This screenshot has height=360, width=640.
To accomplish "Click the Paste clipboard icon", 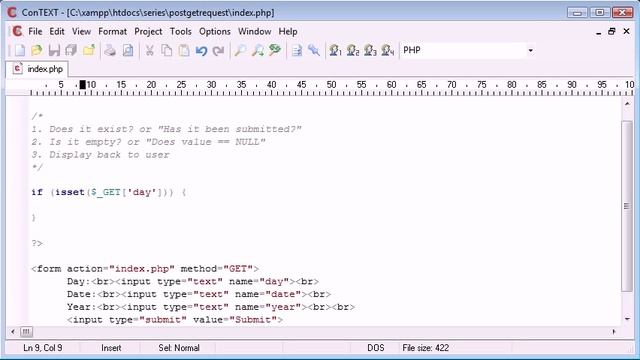I will click(x=184, y=51).
